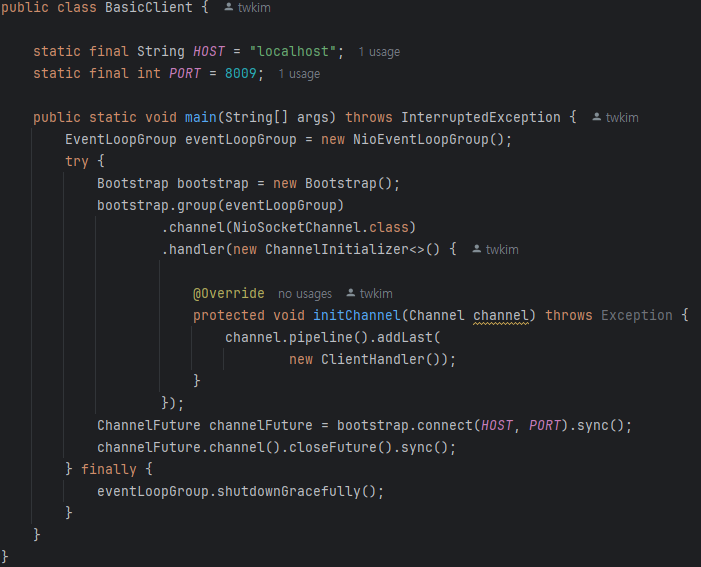Click the author icon after 'no usages'
Viewport: 701px width, 567px height.
point(350,293)
